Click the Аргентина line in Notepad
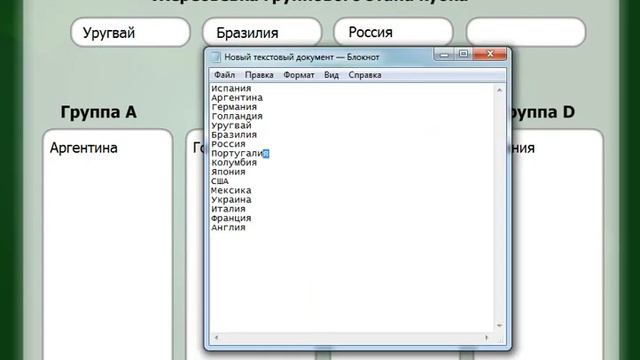This screenshot has height=360, width=640. [x=237, y=98]
